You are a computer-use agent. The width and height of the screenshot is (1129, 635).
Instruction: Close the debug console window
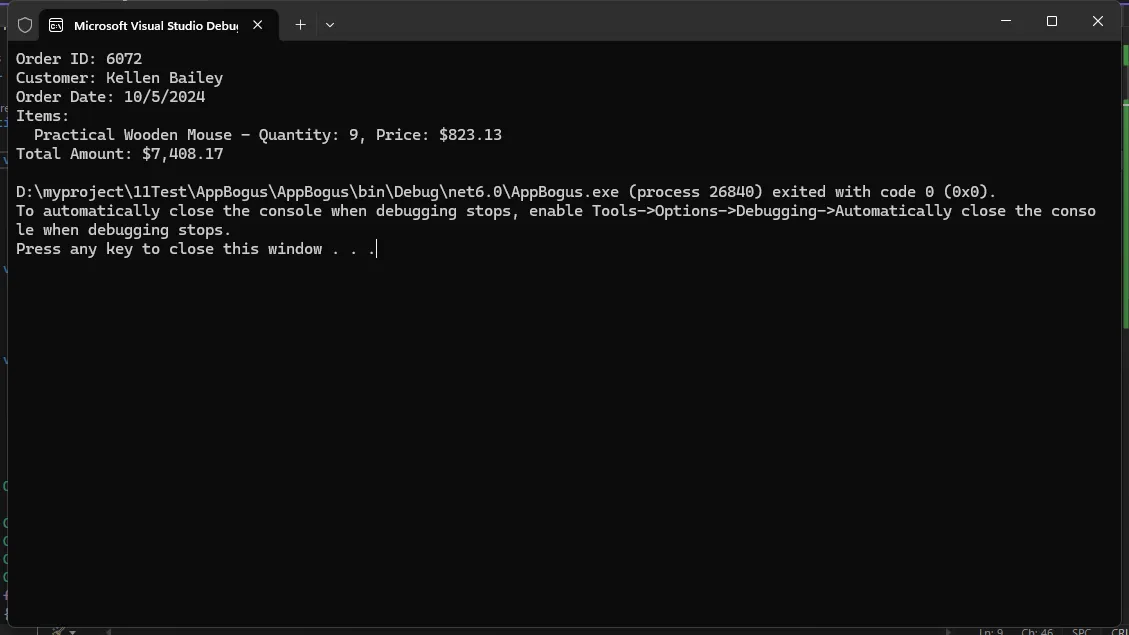(x=1098, y=21)
